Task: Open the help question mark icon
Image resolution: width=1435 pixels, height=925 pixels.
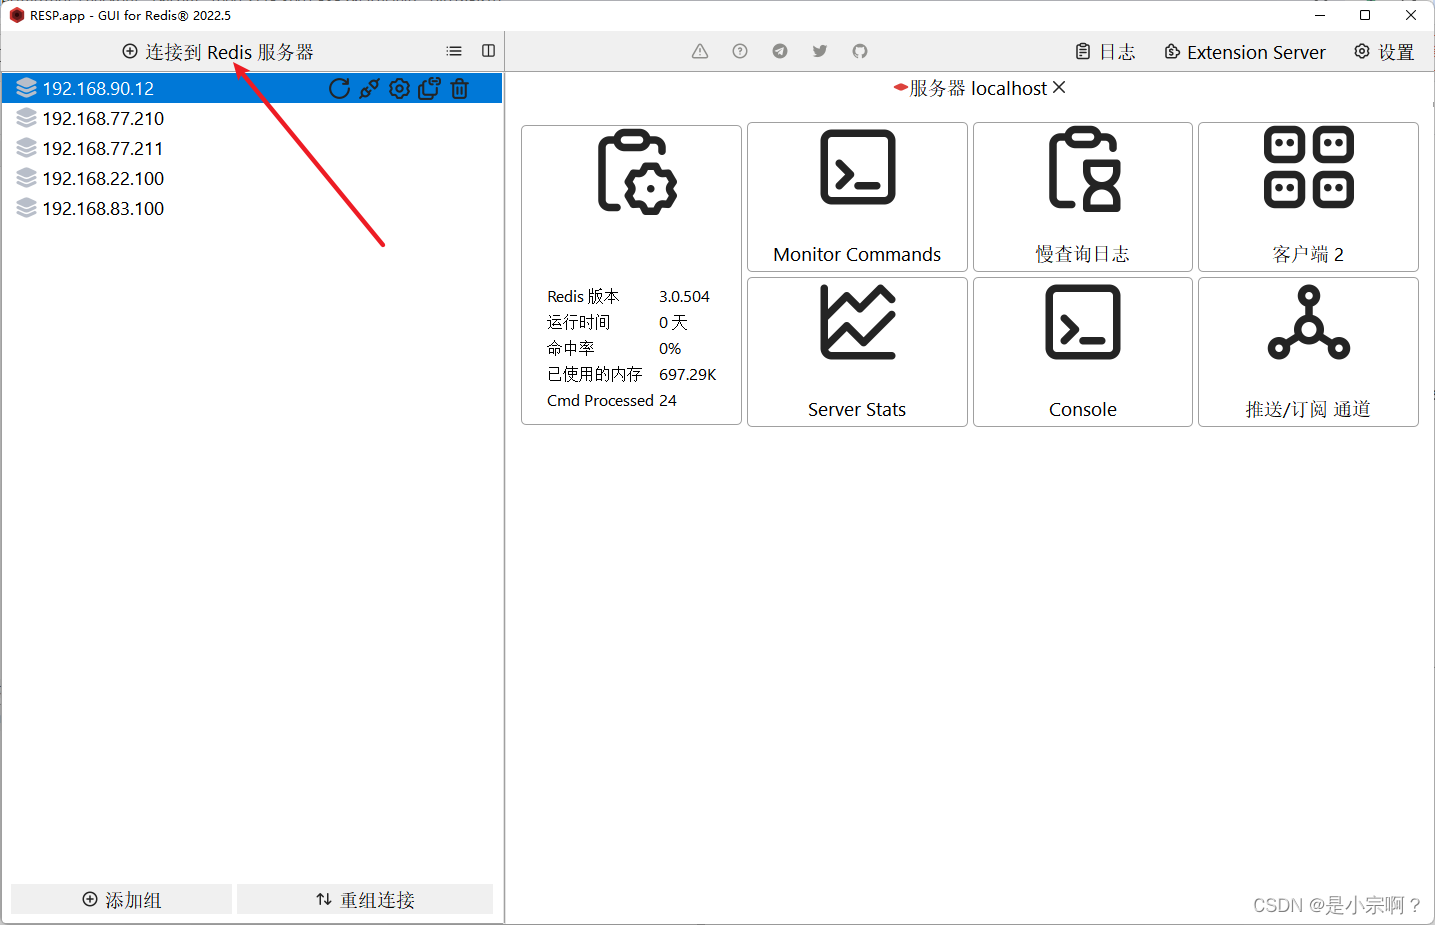Action: [740, 51]
